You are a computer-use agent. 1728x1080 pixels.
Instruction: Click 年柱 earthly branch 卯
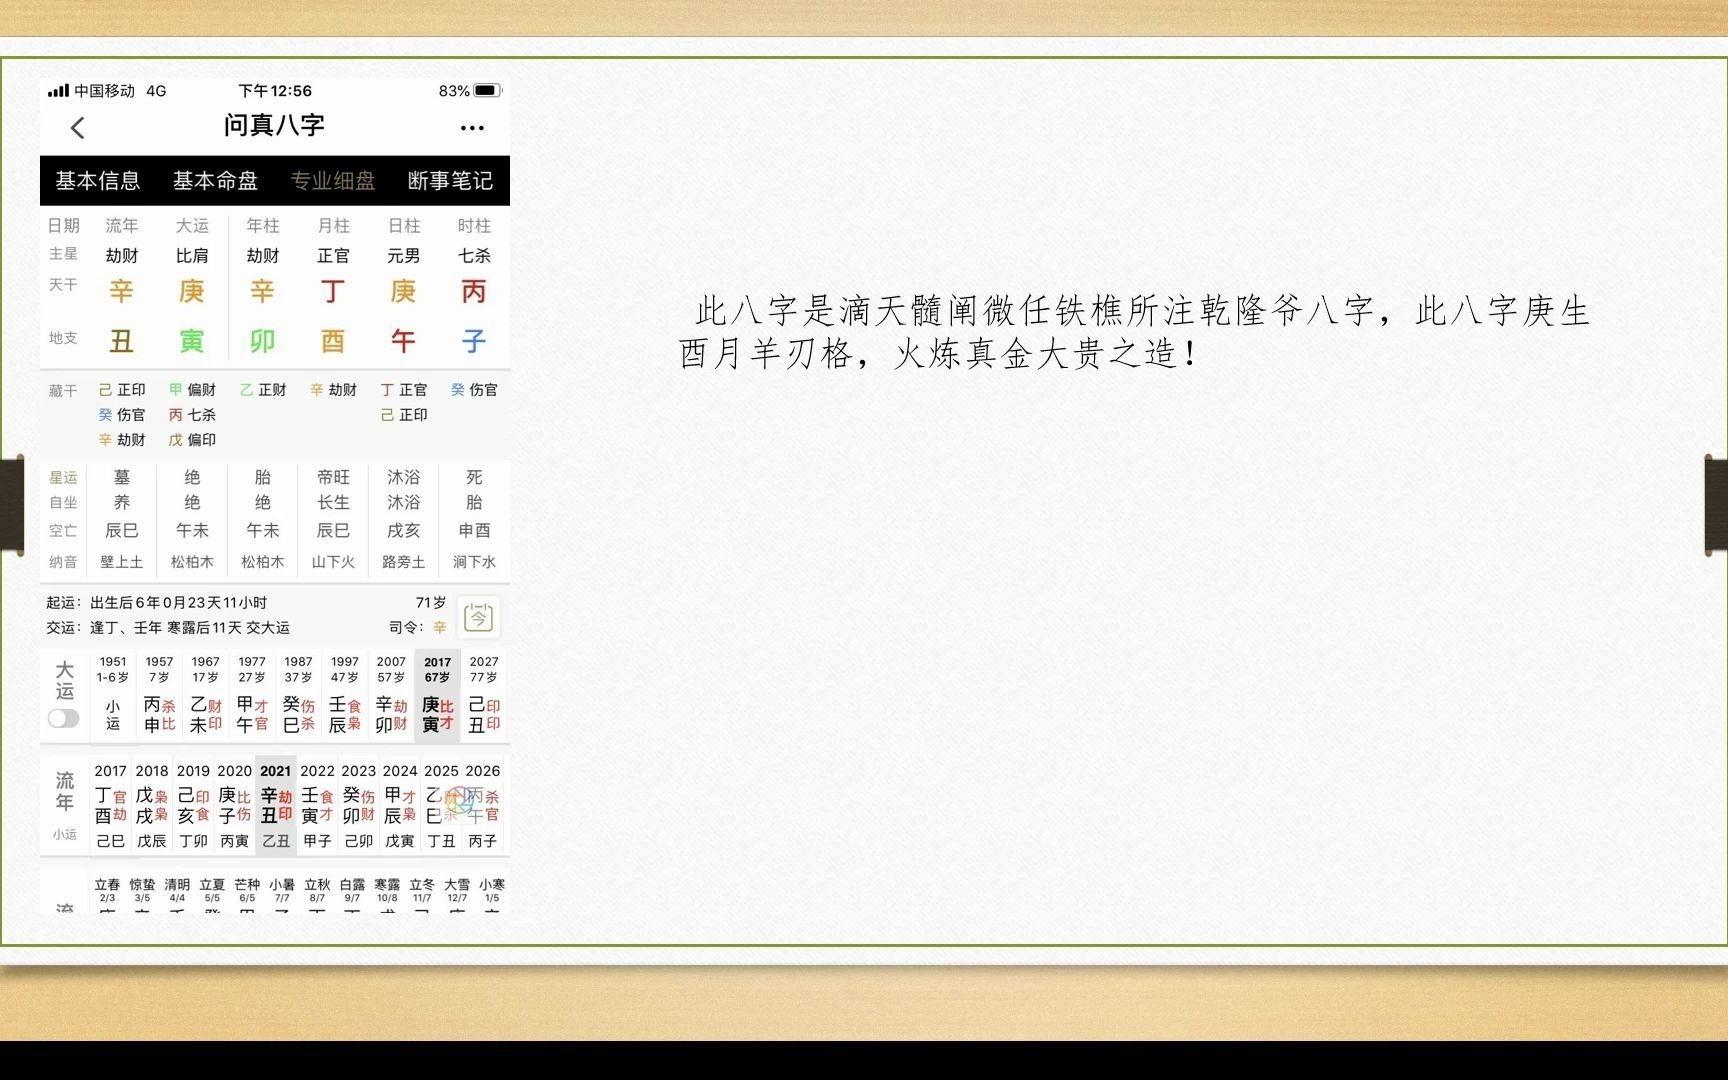point(262,341)
